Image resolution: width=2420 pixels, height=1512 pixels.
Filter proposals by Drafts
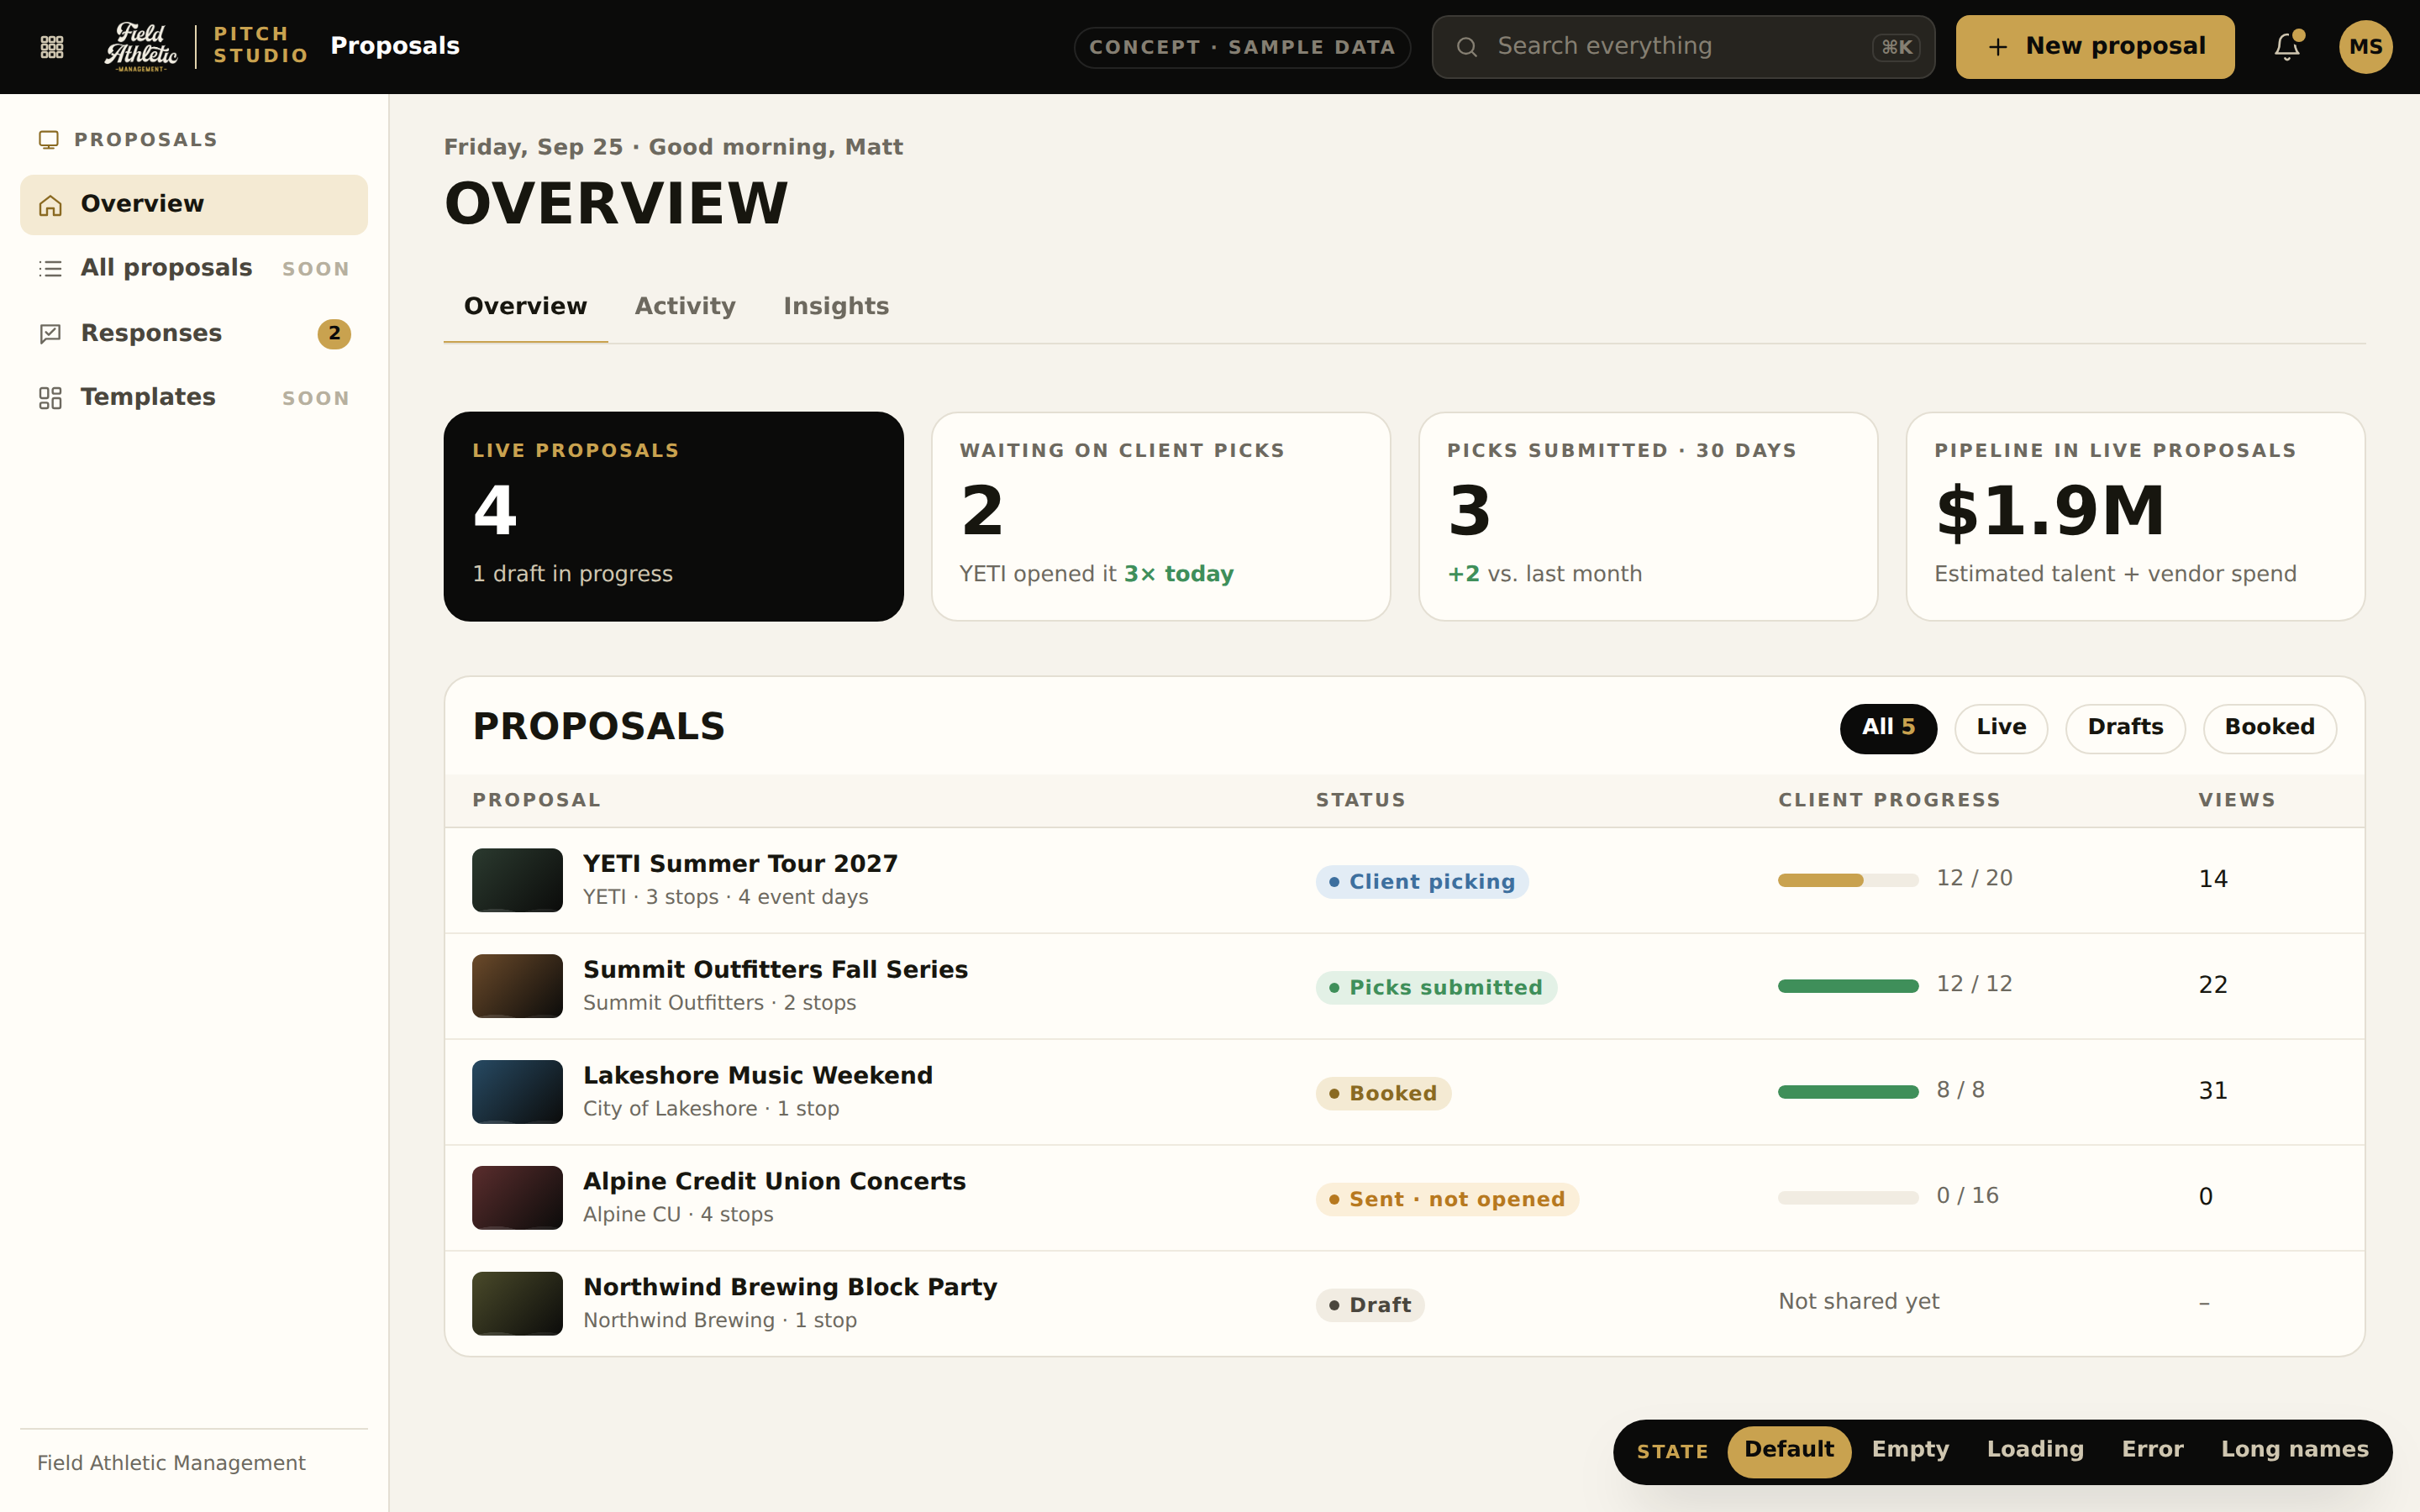2125,728
